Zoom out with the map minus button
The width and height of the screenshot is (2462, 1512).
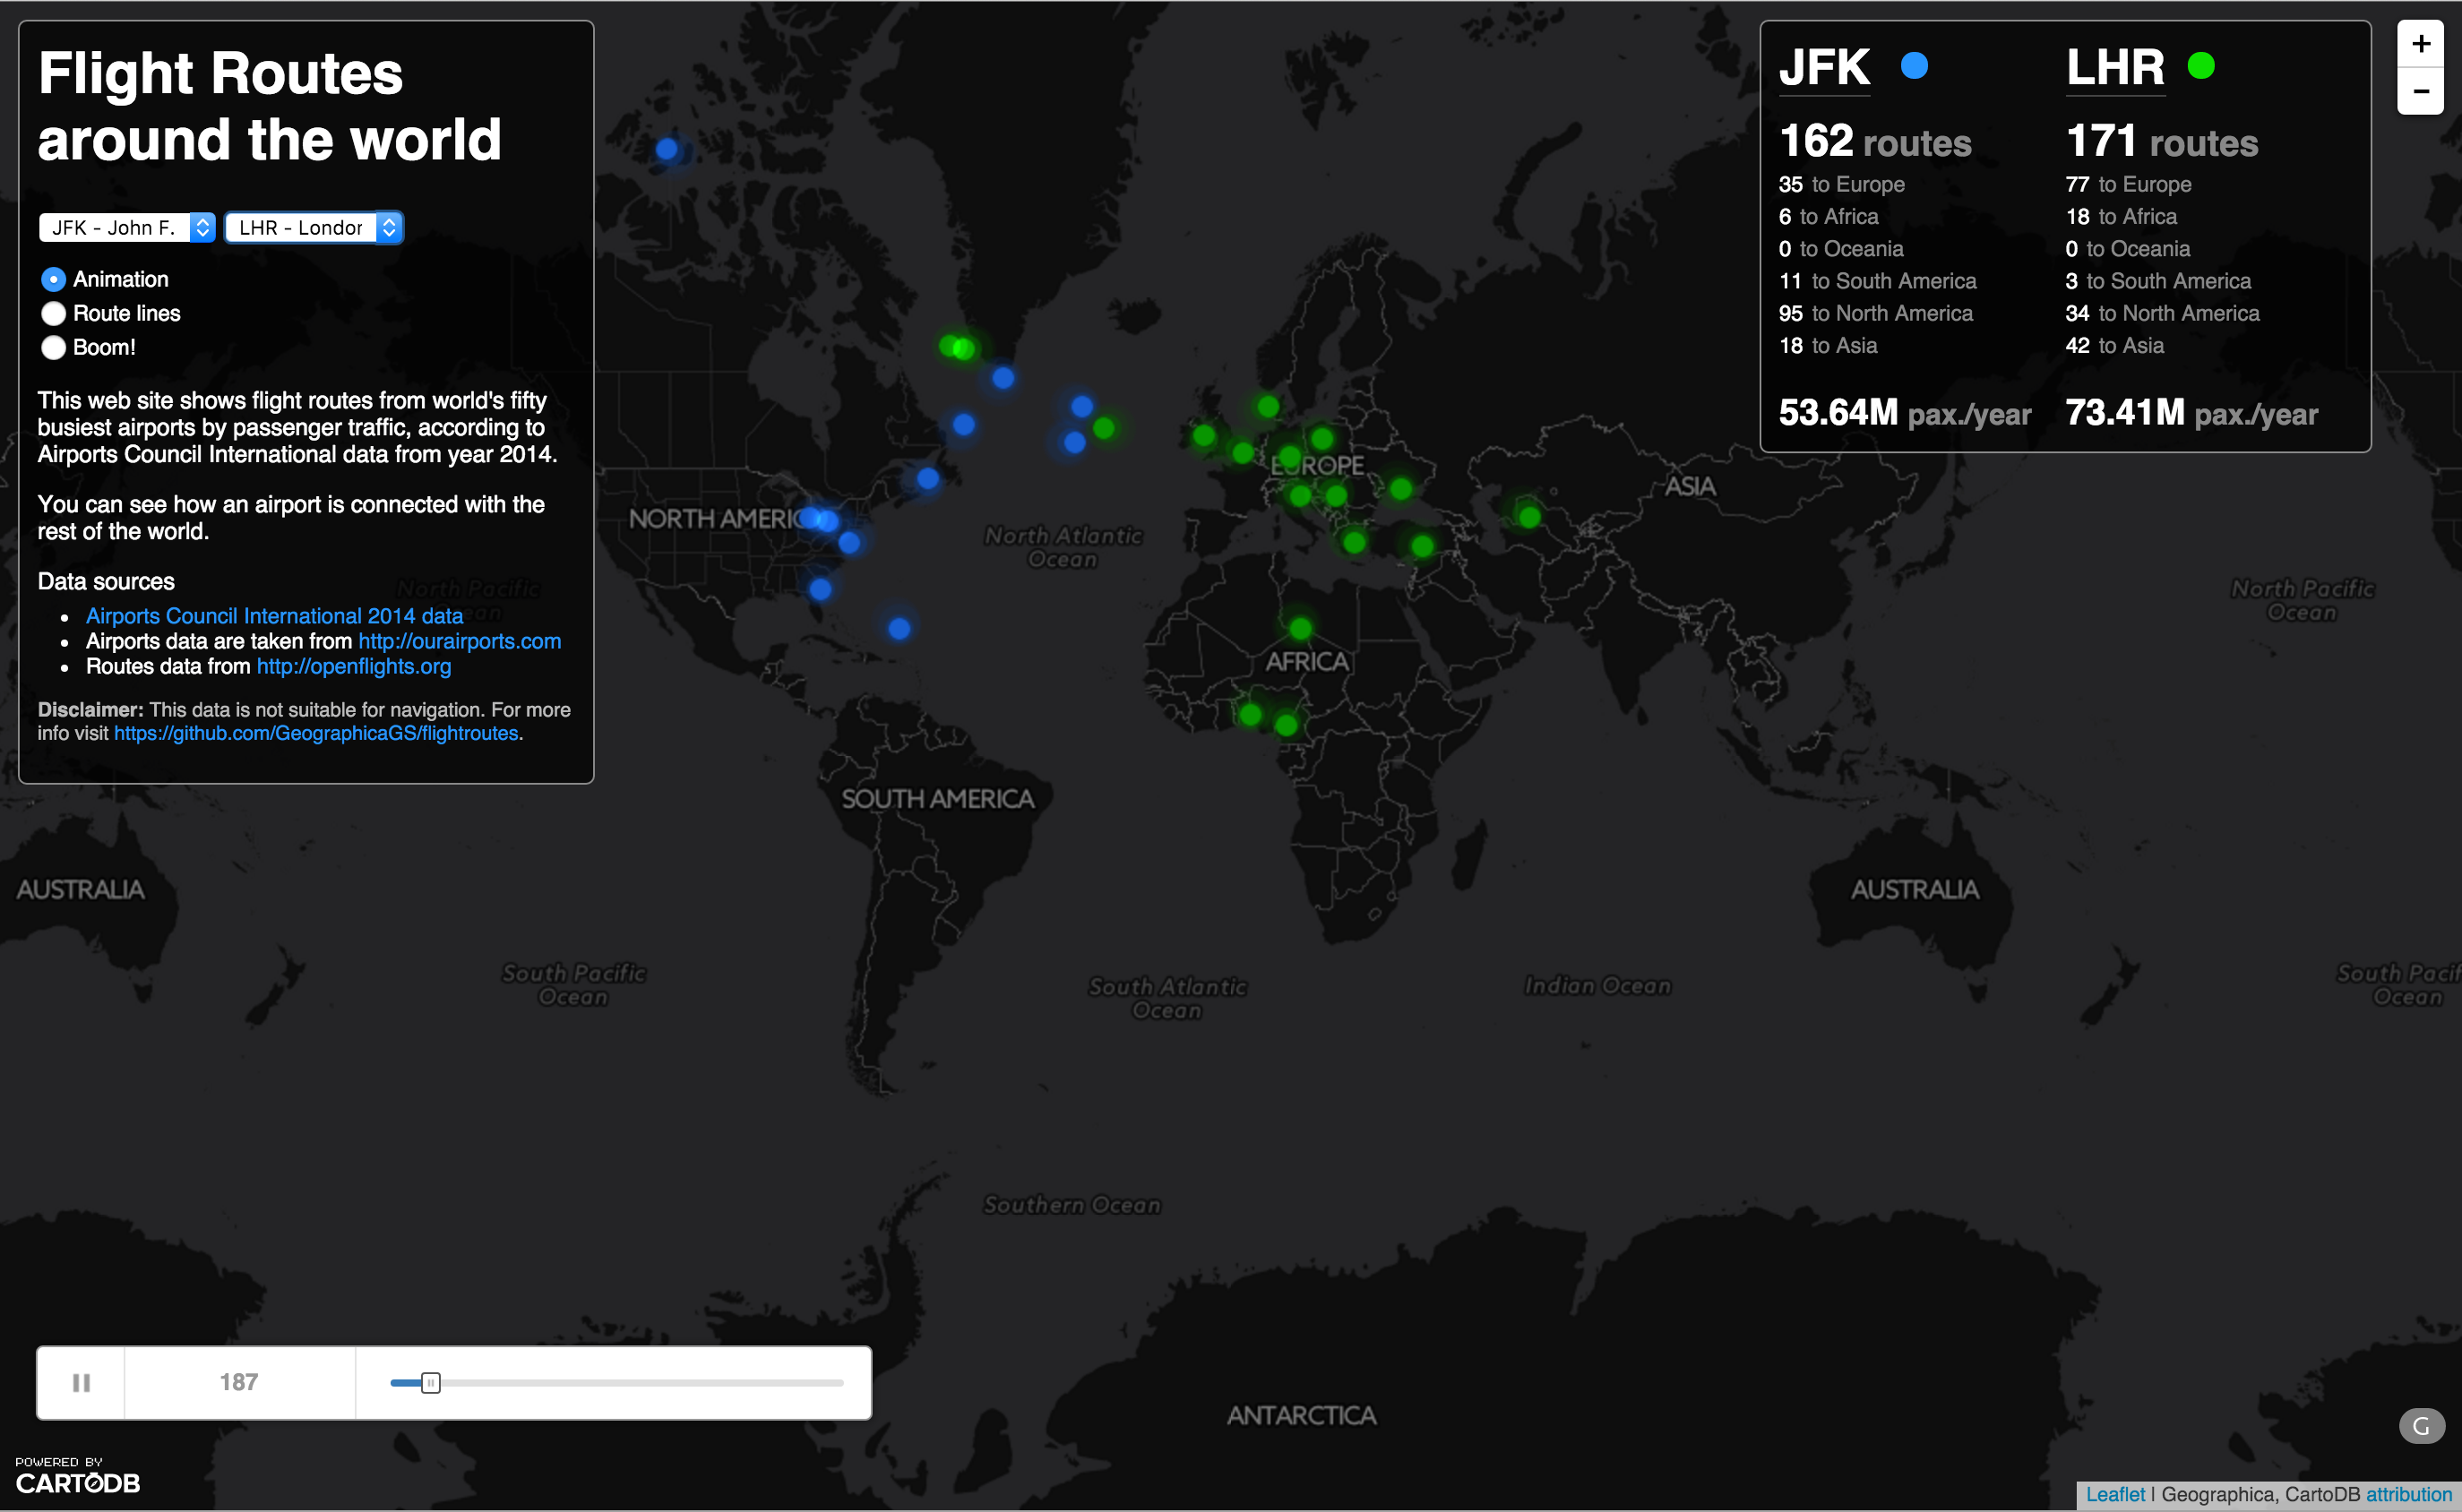[x=2420, y=91]
